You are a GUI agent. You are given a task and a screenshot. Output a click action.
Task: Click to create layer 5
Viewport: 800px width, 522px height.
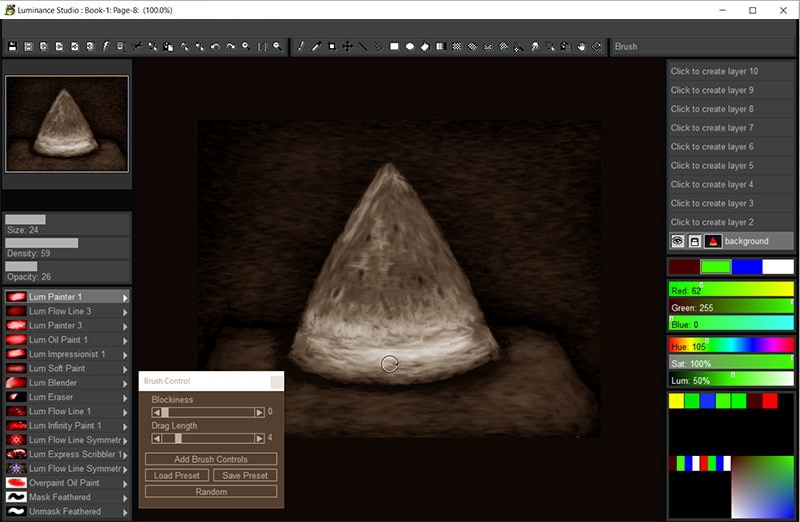coord(712,166)
